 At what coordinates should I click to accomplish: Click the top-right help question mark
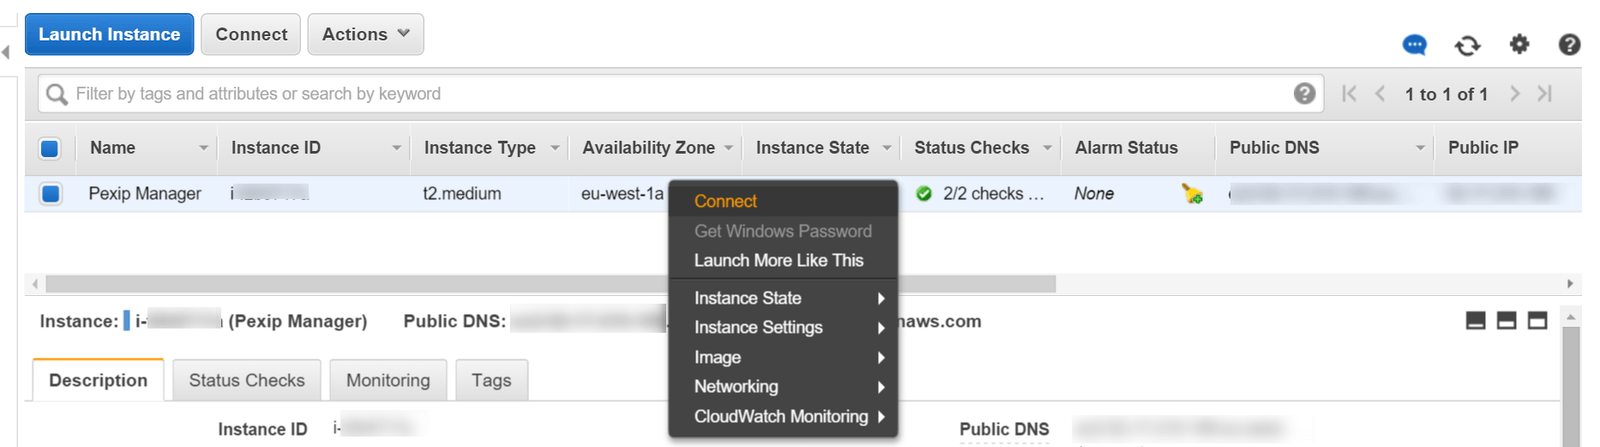tap(1569, 44)
